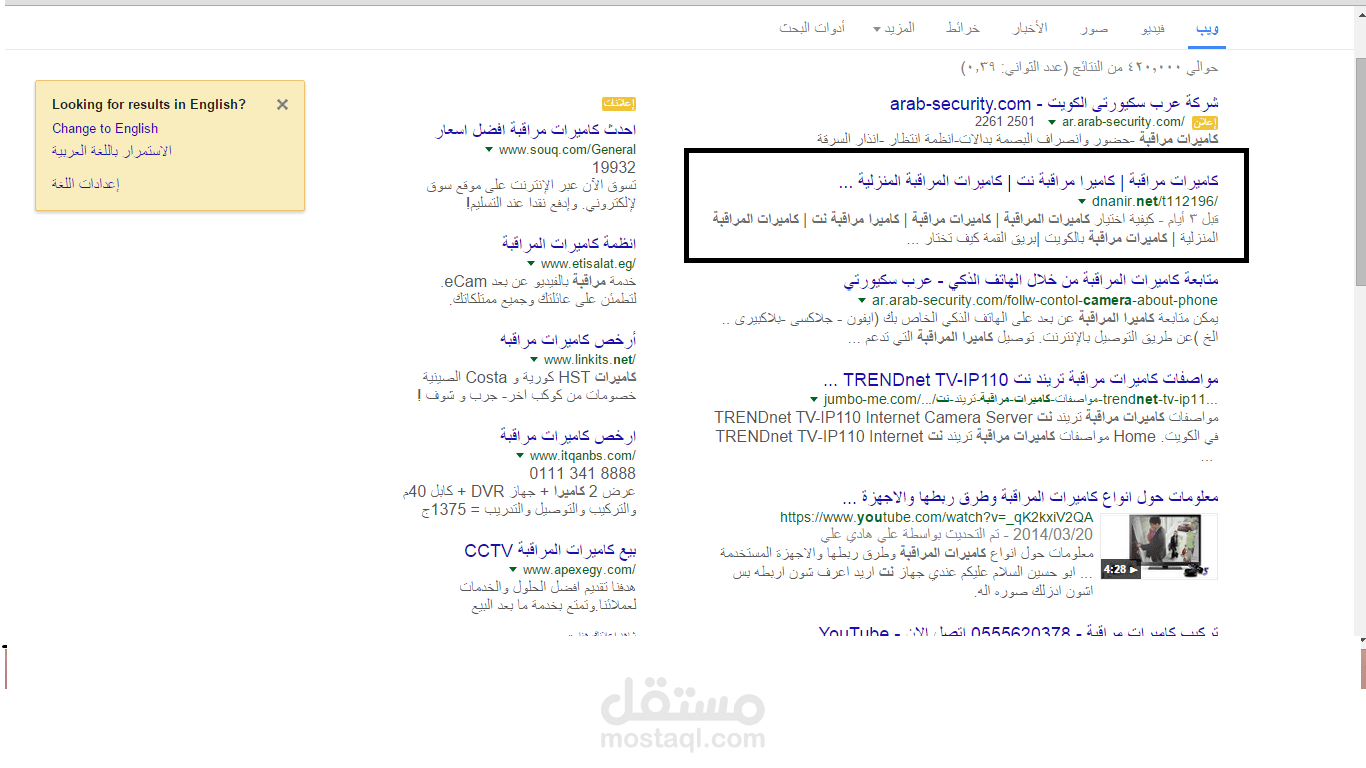Image resolution: width=1366 pixels, height=768 pixels.
Task: Open souq ad احدث كاميرات مراقبة افضل اسعار
Action: click(537, 130)
